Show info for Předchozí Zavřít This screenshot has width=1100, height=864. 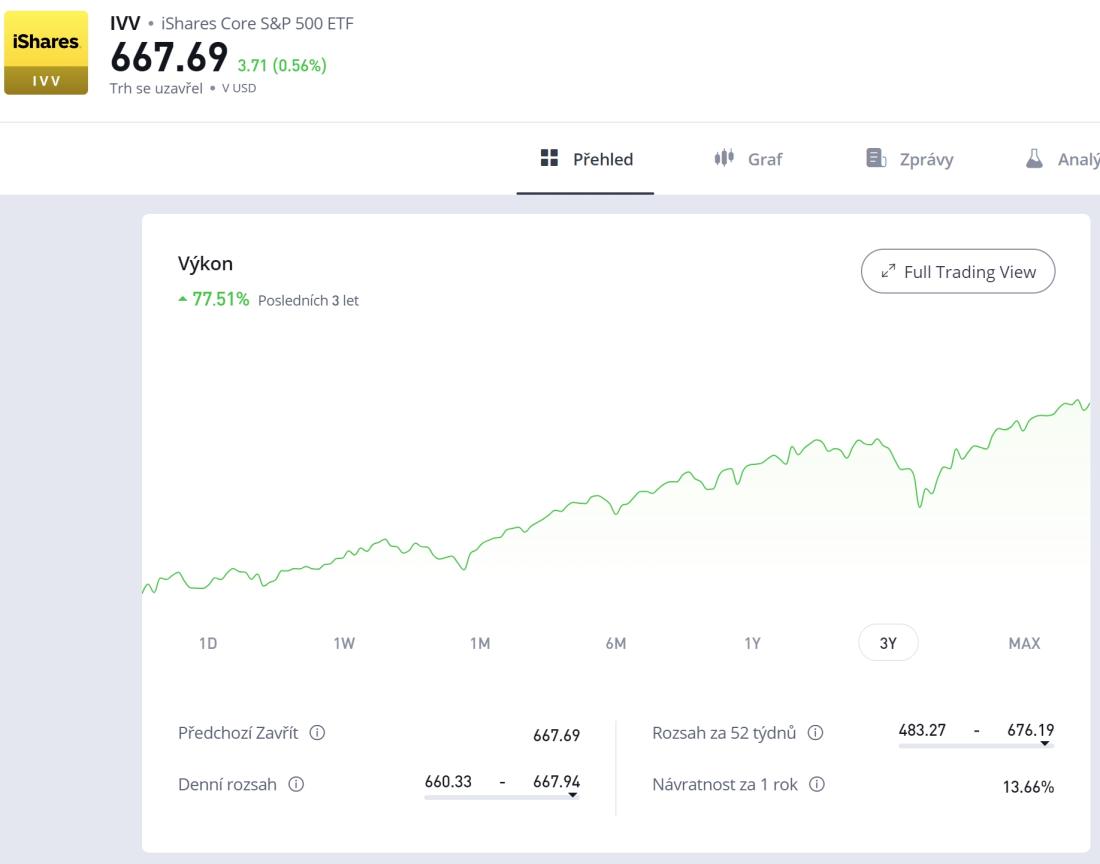click(317, 733)
